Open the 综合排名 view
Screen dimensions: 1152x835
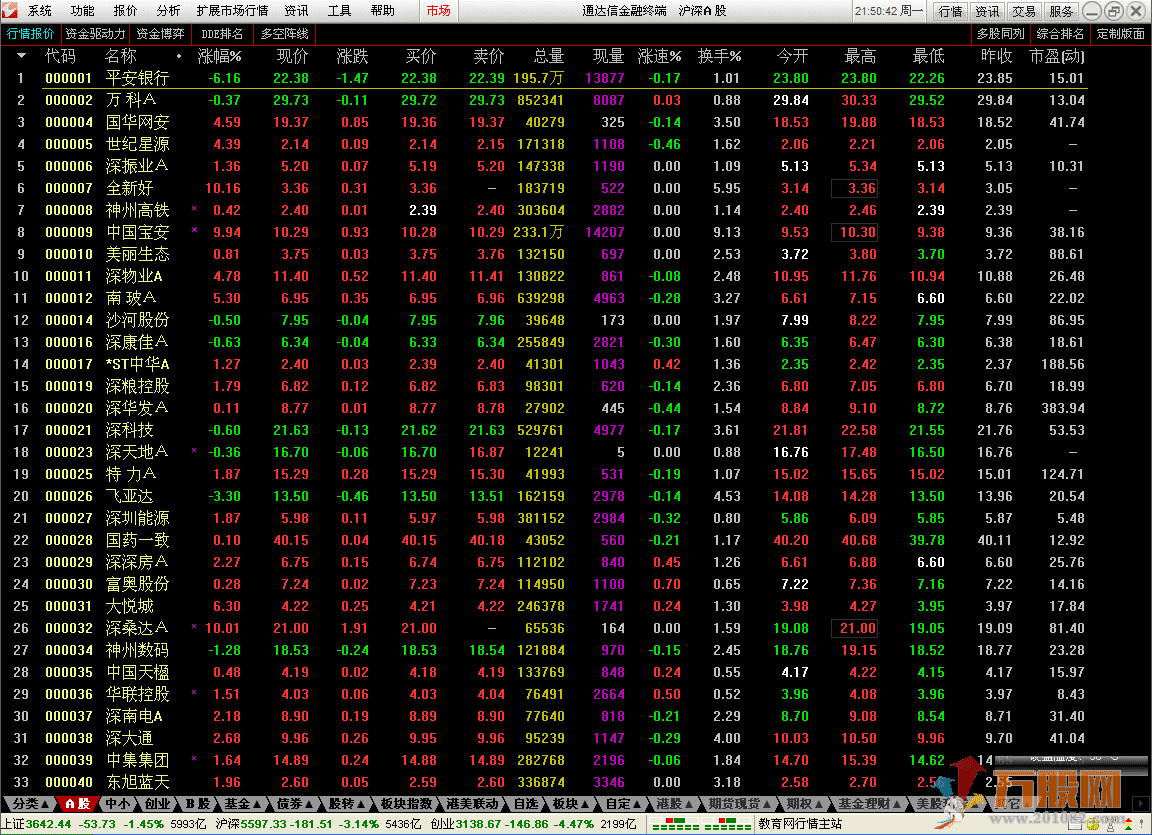pyautogui.click(x=1060, y=34)
